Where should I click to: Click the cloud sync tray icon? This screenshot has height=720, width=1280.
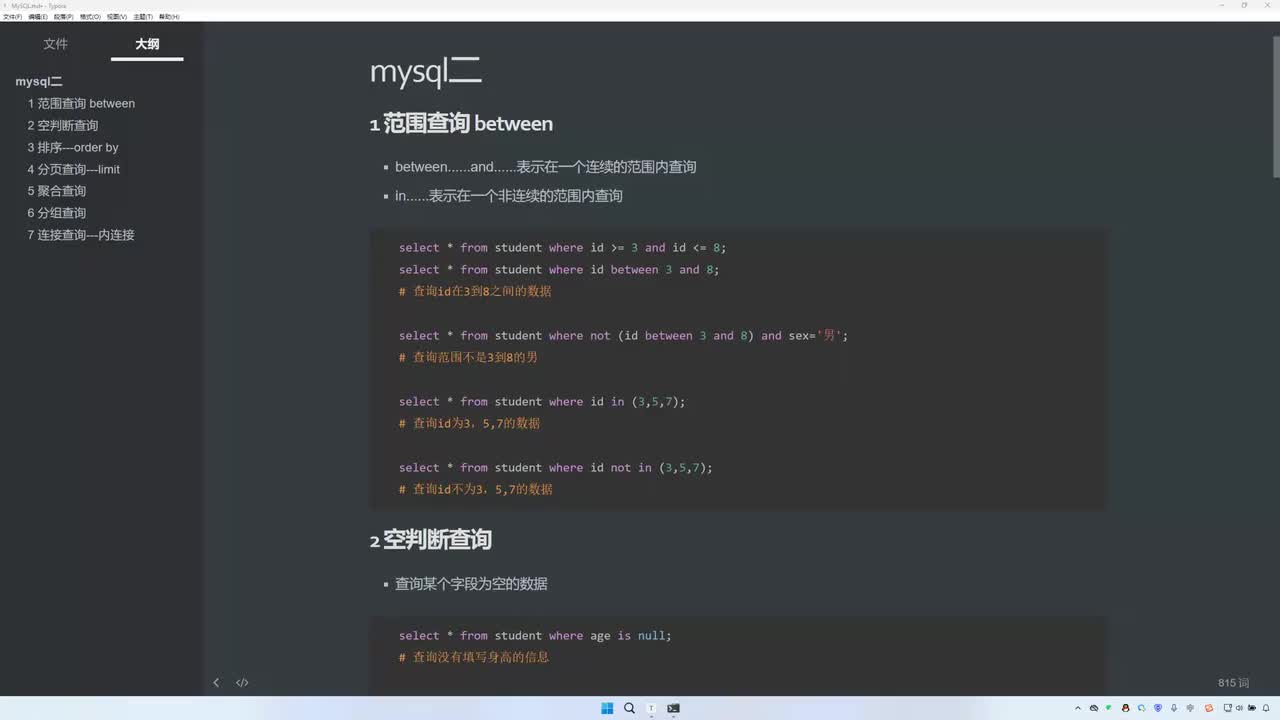point(1094,708)
